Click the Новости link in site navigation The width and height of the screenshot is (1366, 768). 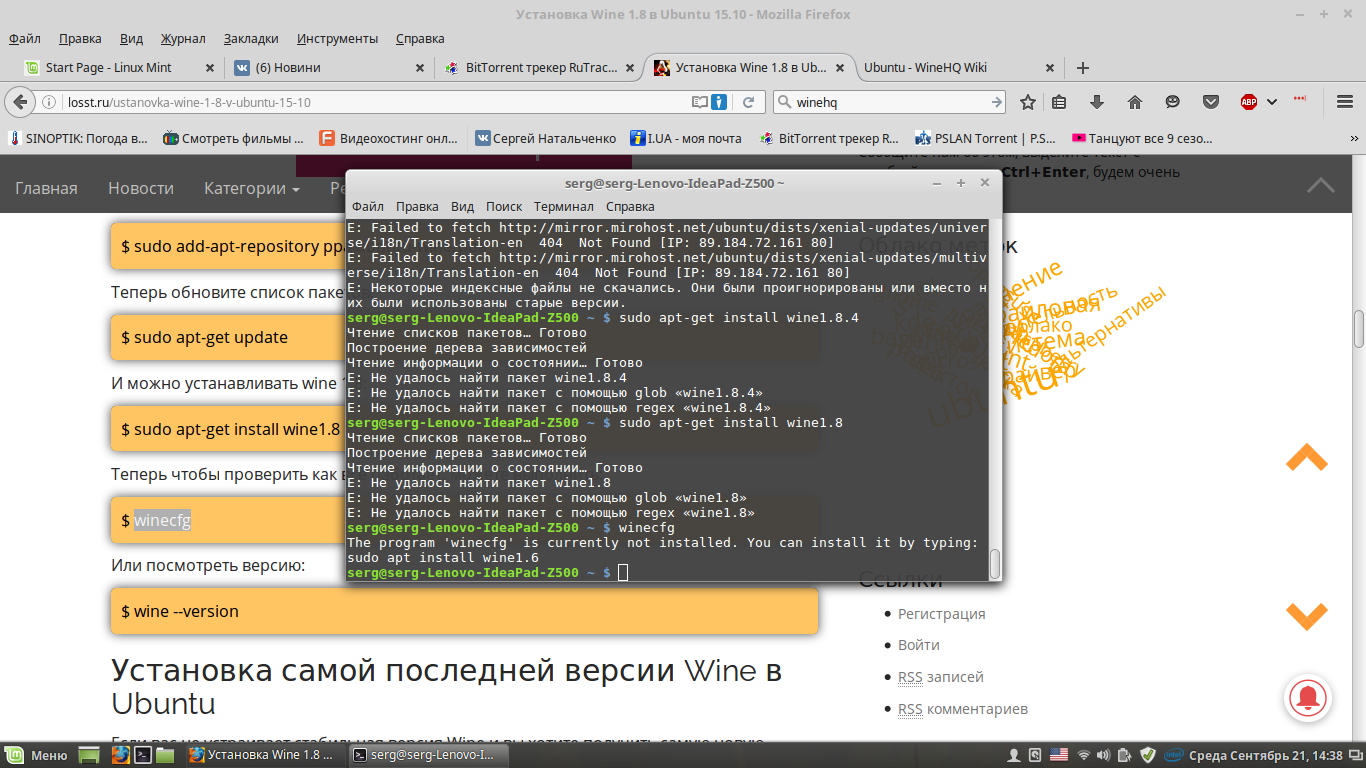point(141,188)
